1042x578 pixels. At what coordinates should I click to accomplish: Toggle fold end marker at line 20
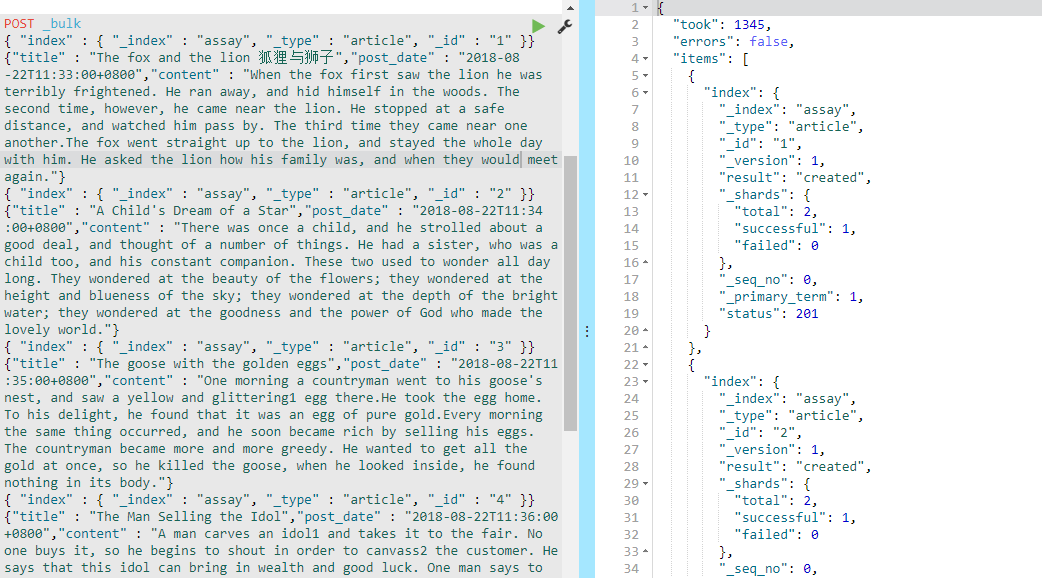tap(646, 331)
